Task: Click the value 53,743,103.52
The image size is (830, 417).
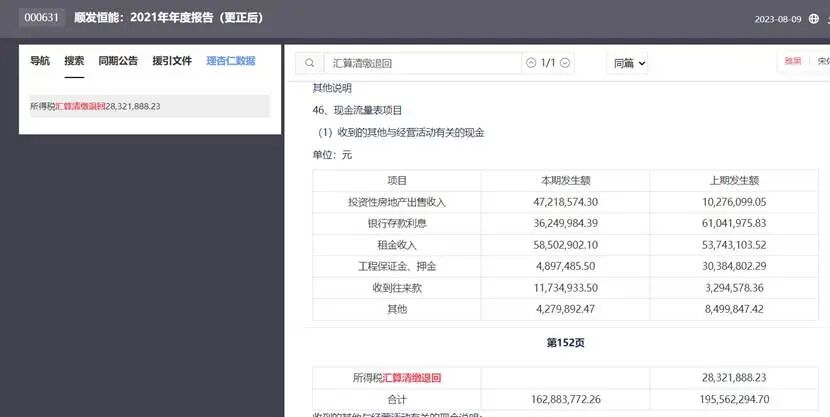Action: [734, 245]
